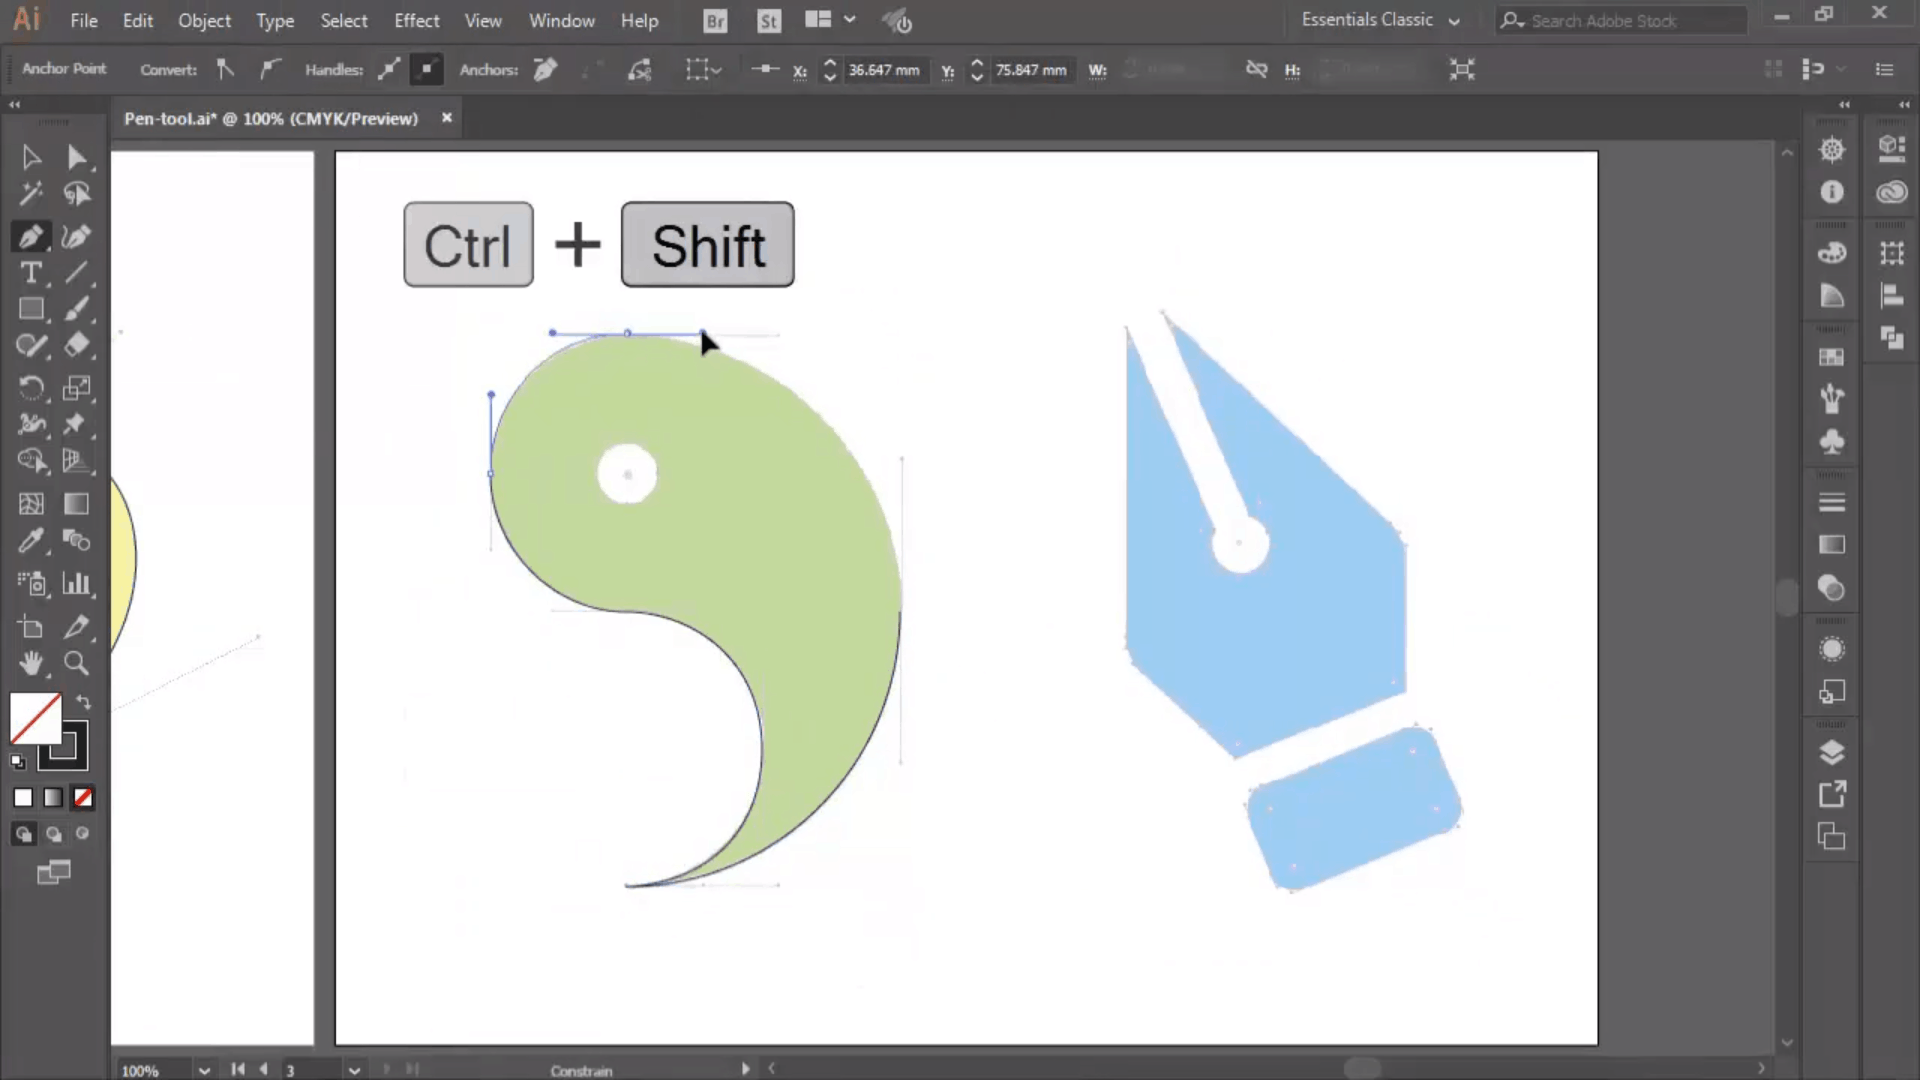Open the artboard number dropdown
This screenshot has height=1080, width=1920.
click(354, 1070)
